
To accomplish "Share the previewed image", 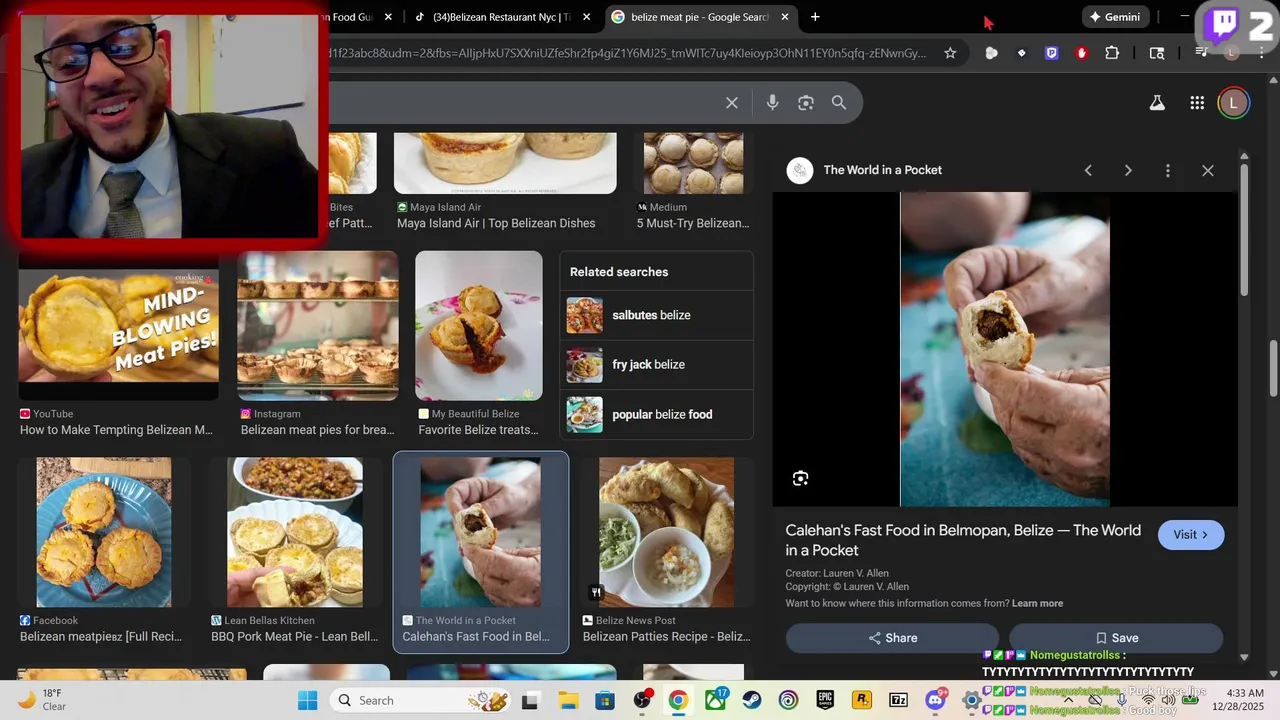I will (892, 638).
